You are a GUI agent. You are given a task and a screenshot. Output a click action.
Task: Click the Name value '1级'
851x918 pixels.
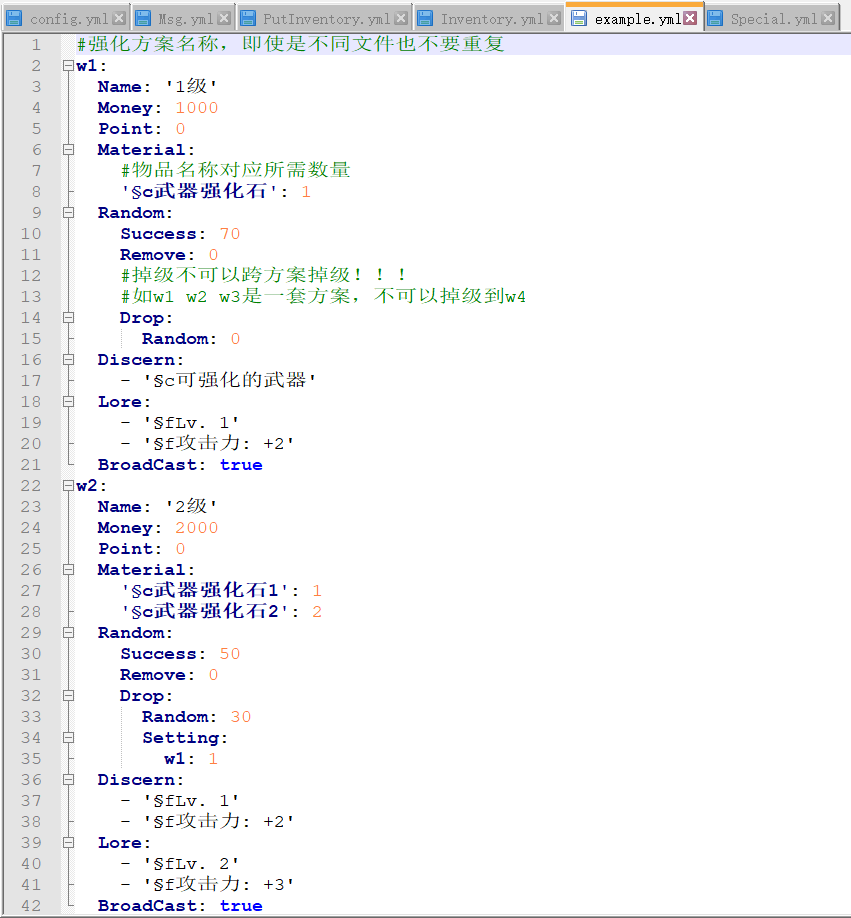pos(191,87)
